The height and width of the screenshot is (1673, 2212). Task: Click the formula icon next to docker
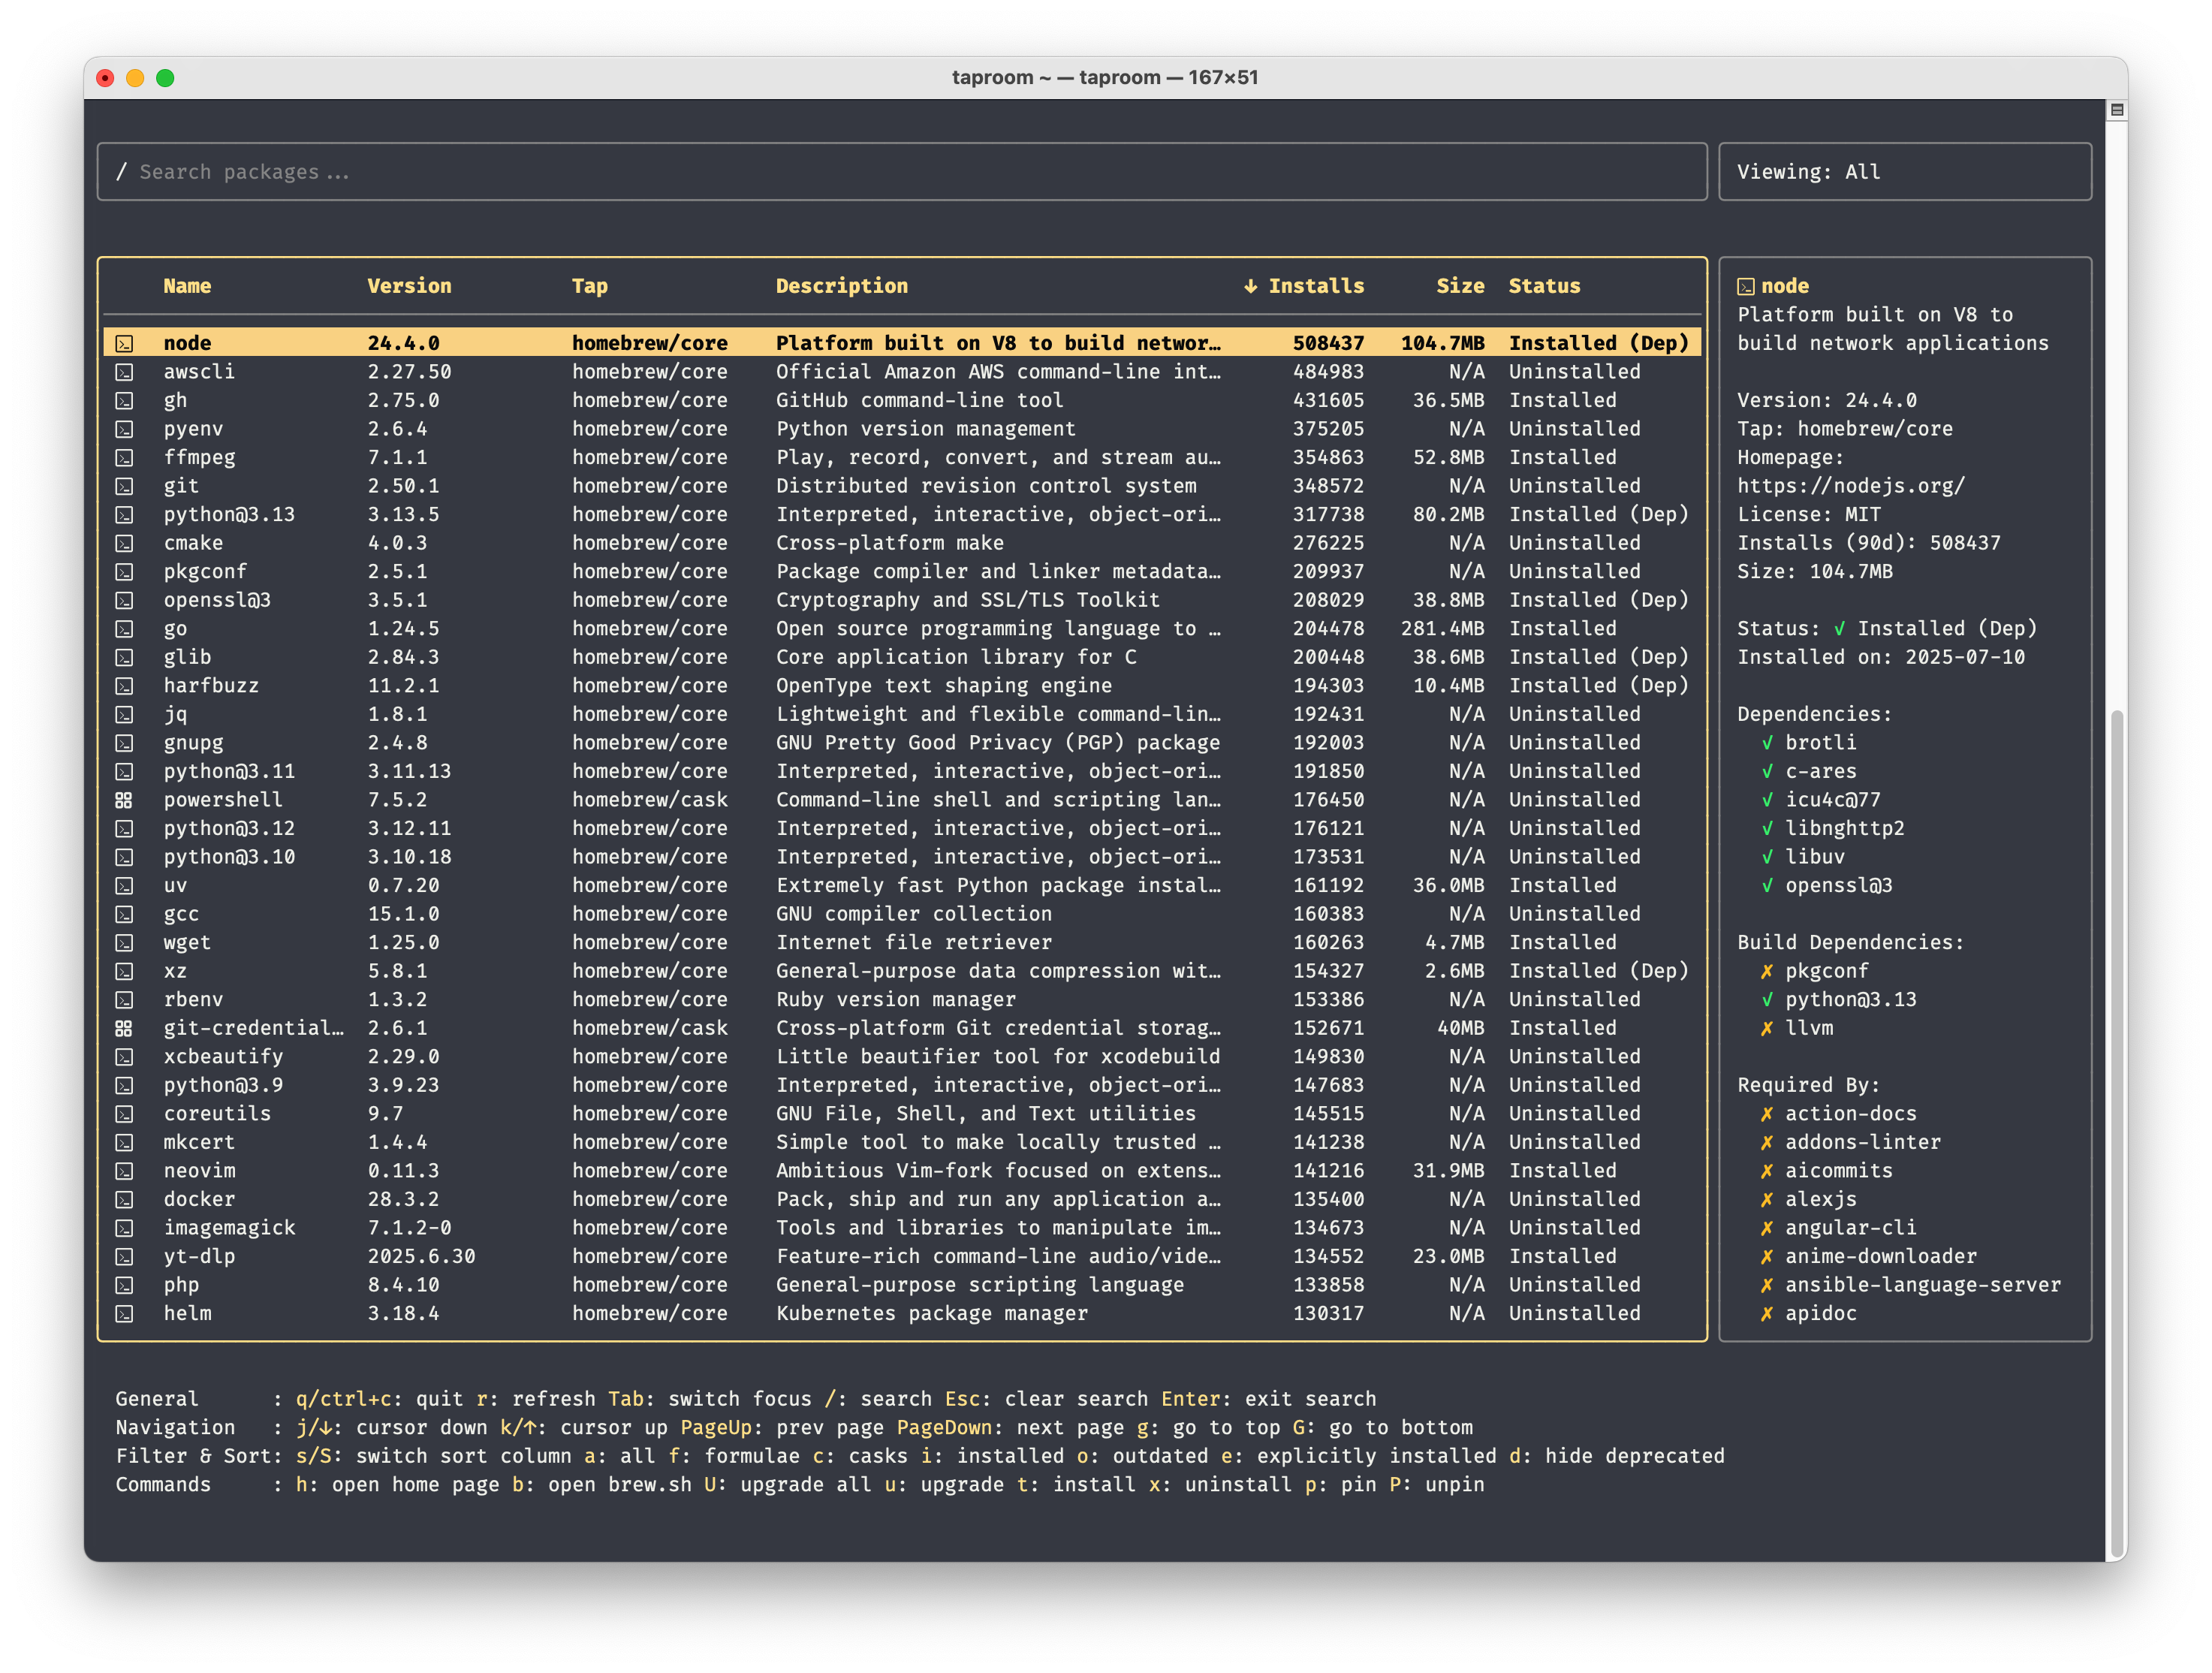click(124, 1199)
